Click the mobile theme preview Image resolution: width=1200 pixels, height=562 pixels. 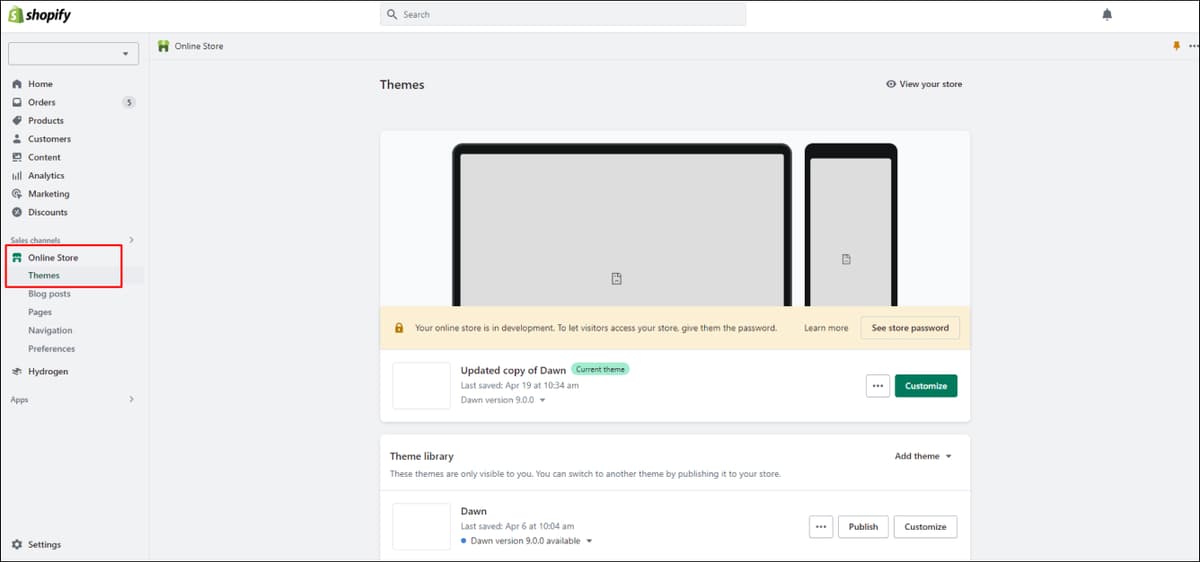(851, 225)
